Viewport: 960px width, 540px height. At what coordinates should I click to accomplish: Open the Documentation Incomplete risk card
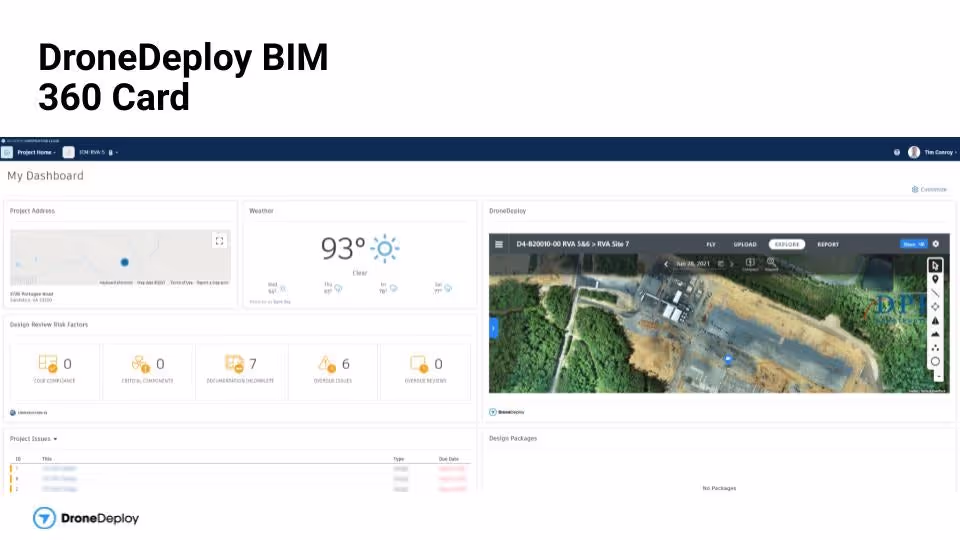click(x=241, y=370)
